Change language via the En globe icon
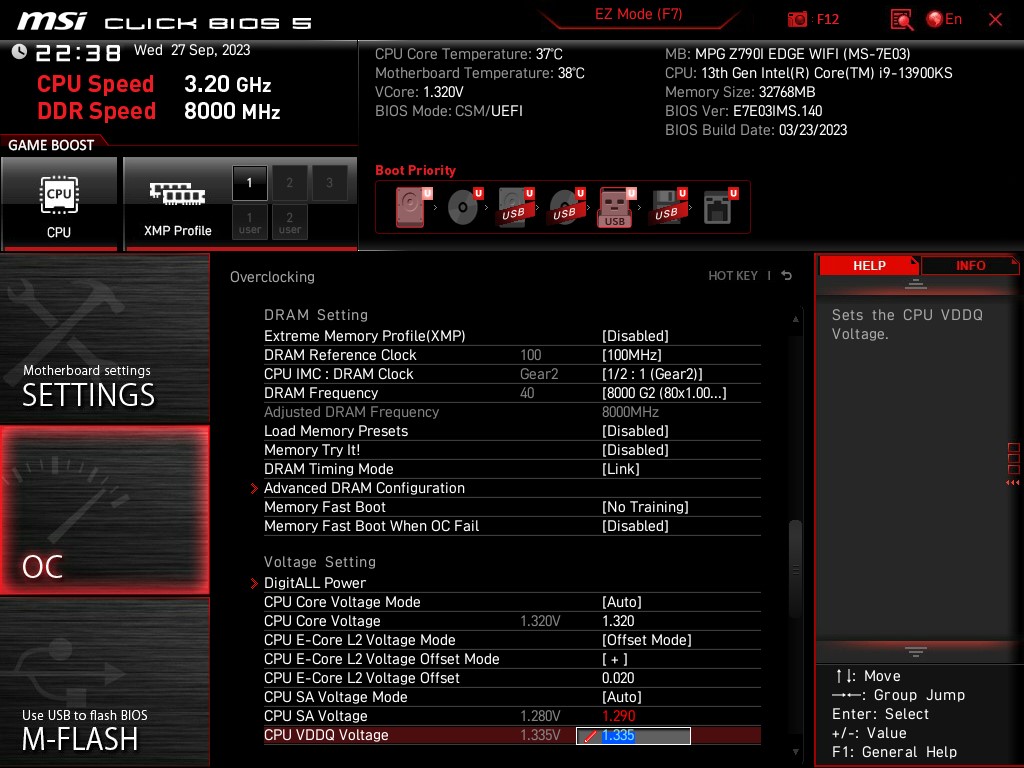This screenshot has height=768, width=1024. pyautogui.click(x=944, y=19)
